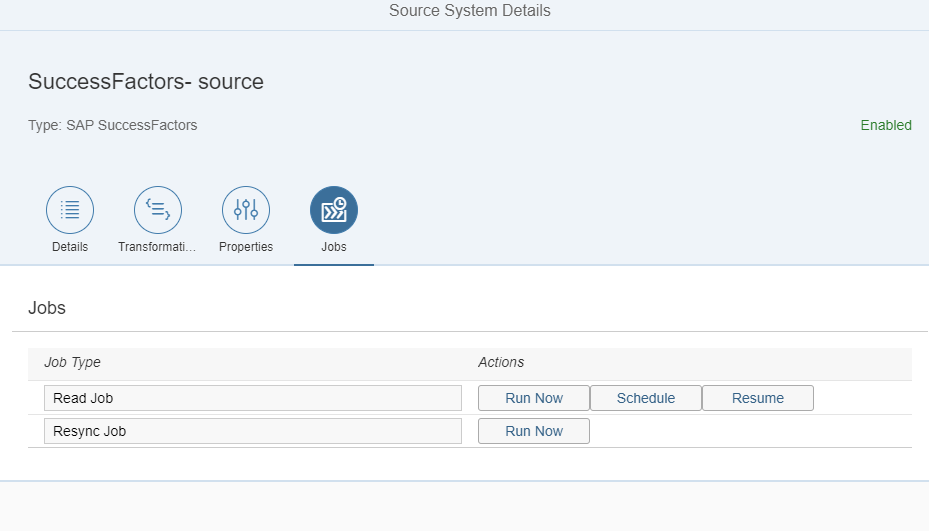Screen dimensions: 929x531
Task: Open the Details list icon
Action: [x=70, y=210]
